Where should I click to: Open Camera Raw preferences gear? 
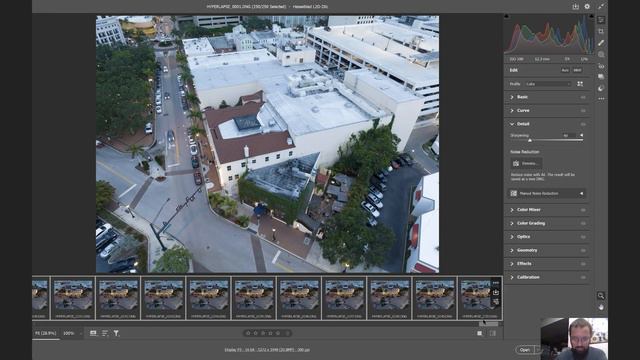pyautogui.click(x=587, y=7)
